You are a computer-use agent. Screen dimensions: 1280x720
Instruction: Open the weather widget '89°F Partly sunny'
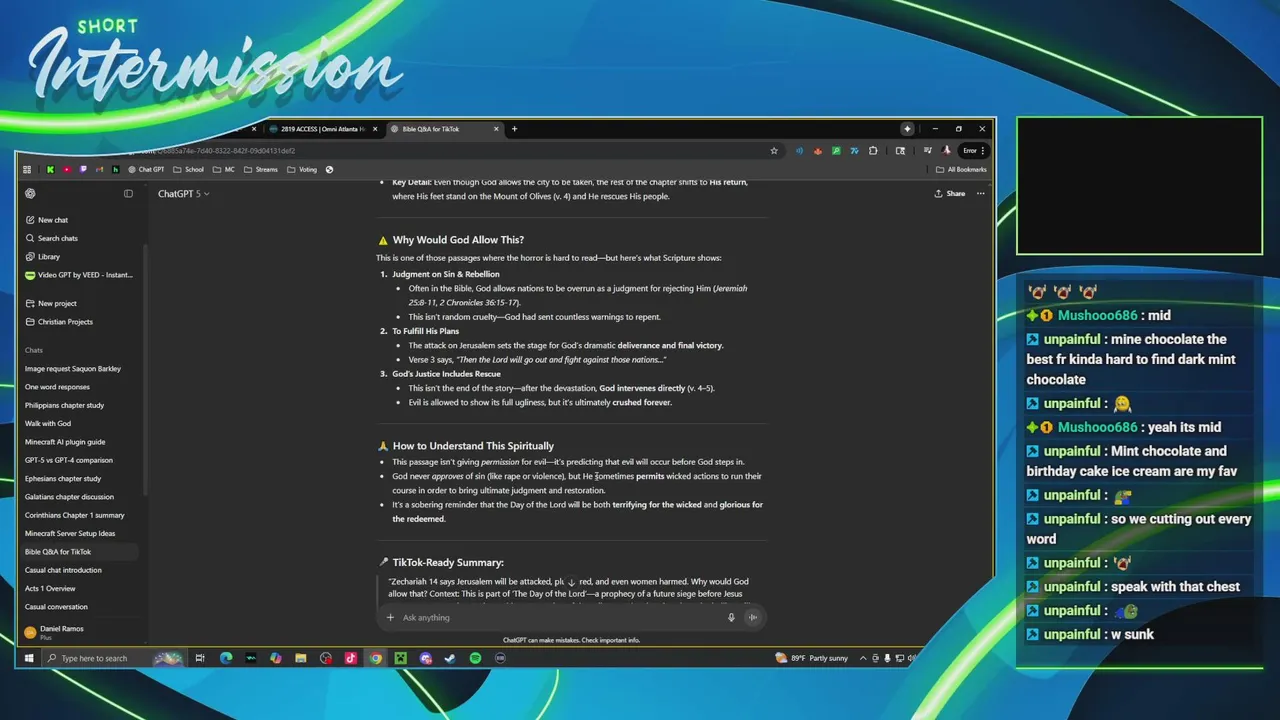click(812, 658)
